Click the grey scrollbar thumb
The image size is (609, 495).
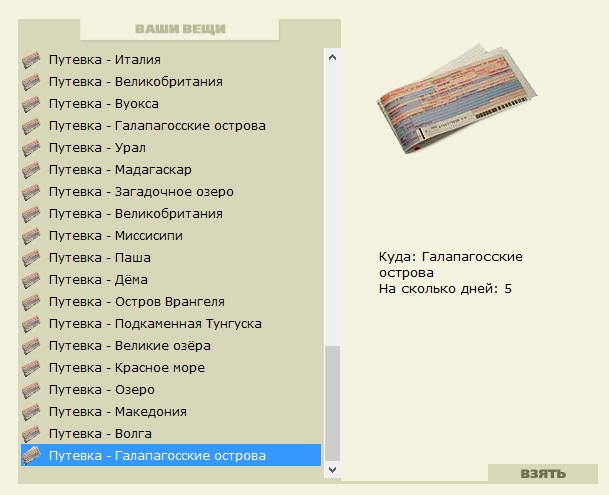click(332, 403)
